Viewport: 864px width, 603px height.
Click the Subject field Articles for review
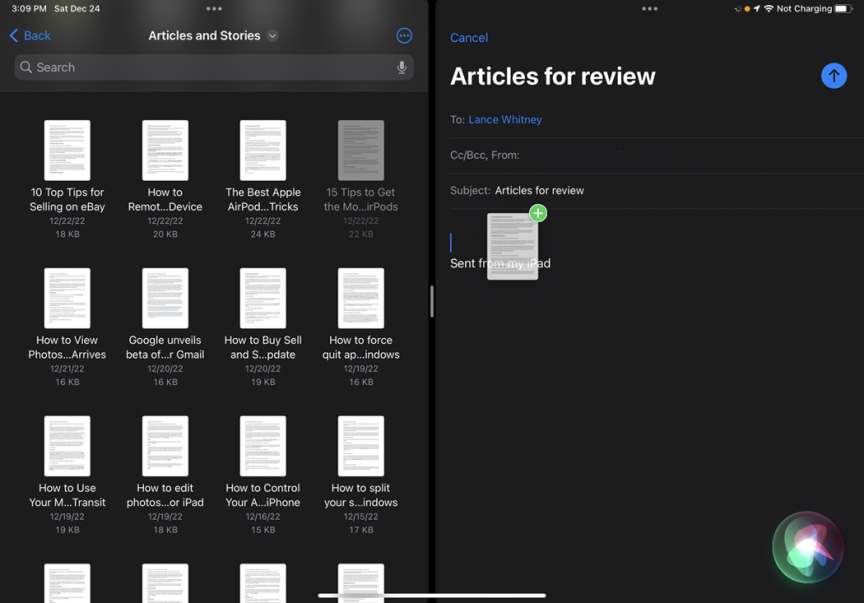539,190
